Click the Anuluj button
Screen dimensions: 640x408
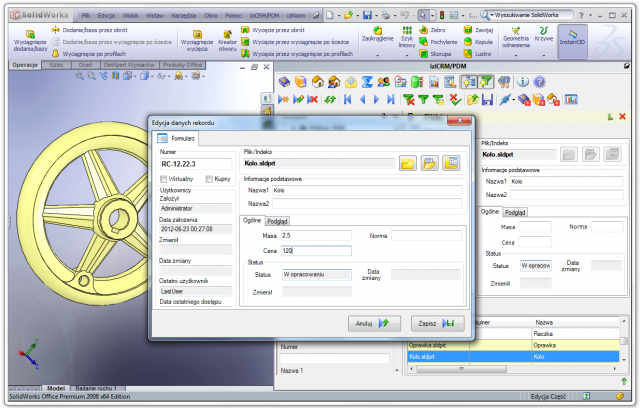[x=374, y=324]
